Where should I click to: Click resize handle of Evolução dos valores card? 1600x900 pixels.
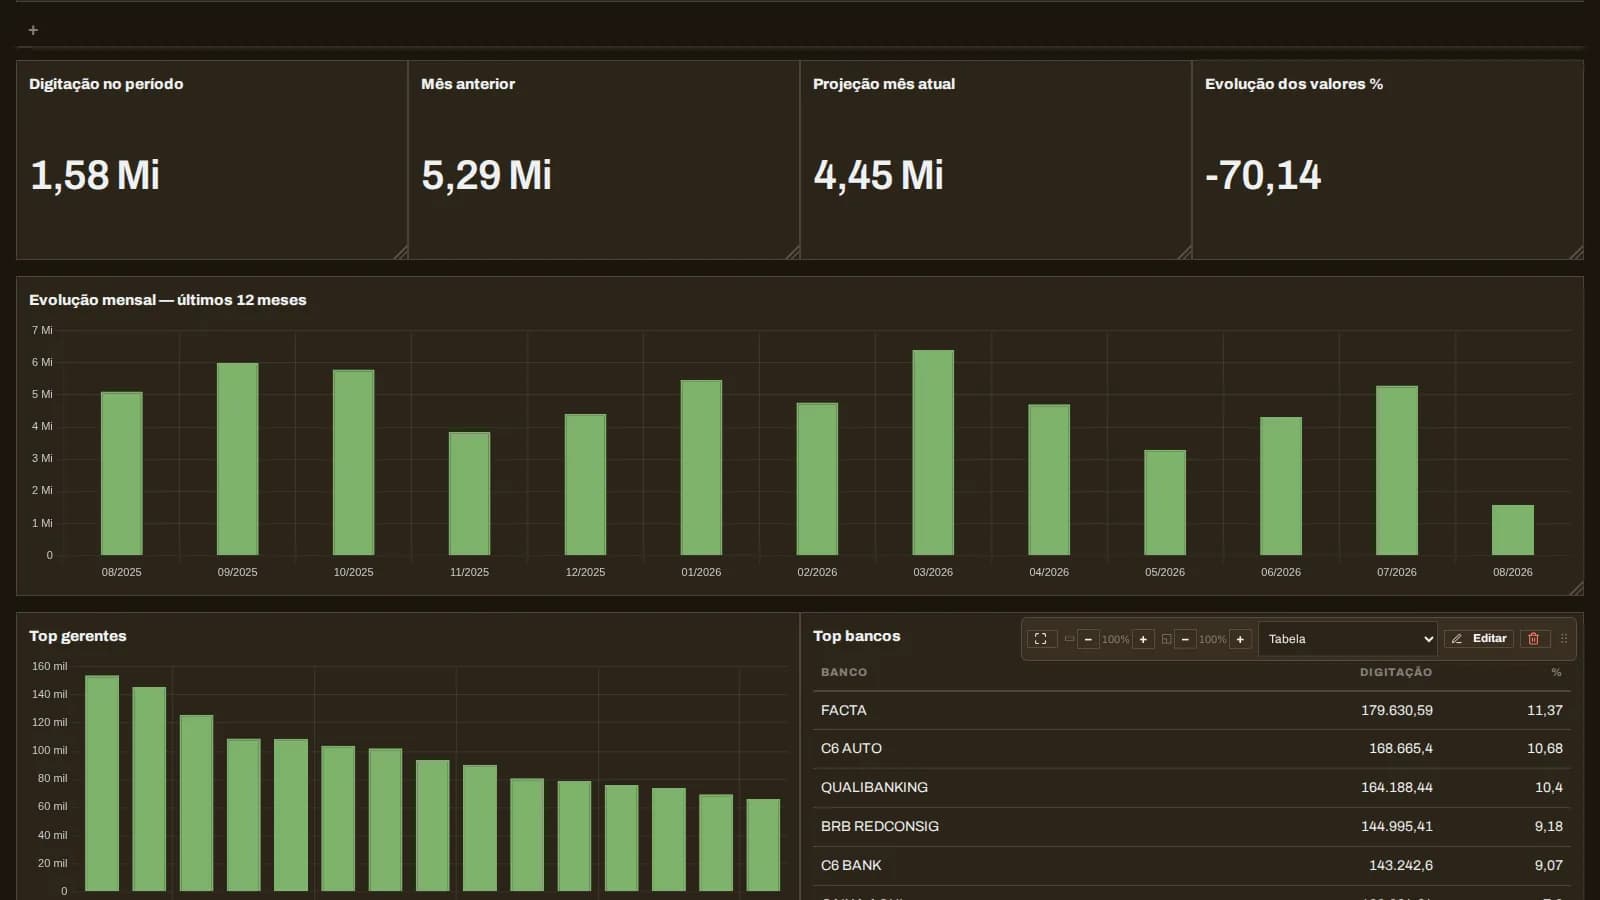[x=1577, y=253]
